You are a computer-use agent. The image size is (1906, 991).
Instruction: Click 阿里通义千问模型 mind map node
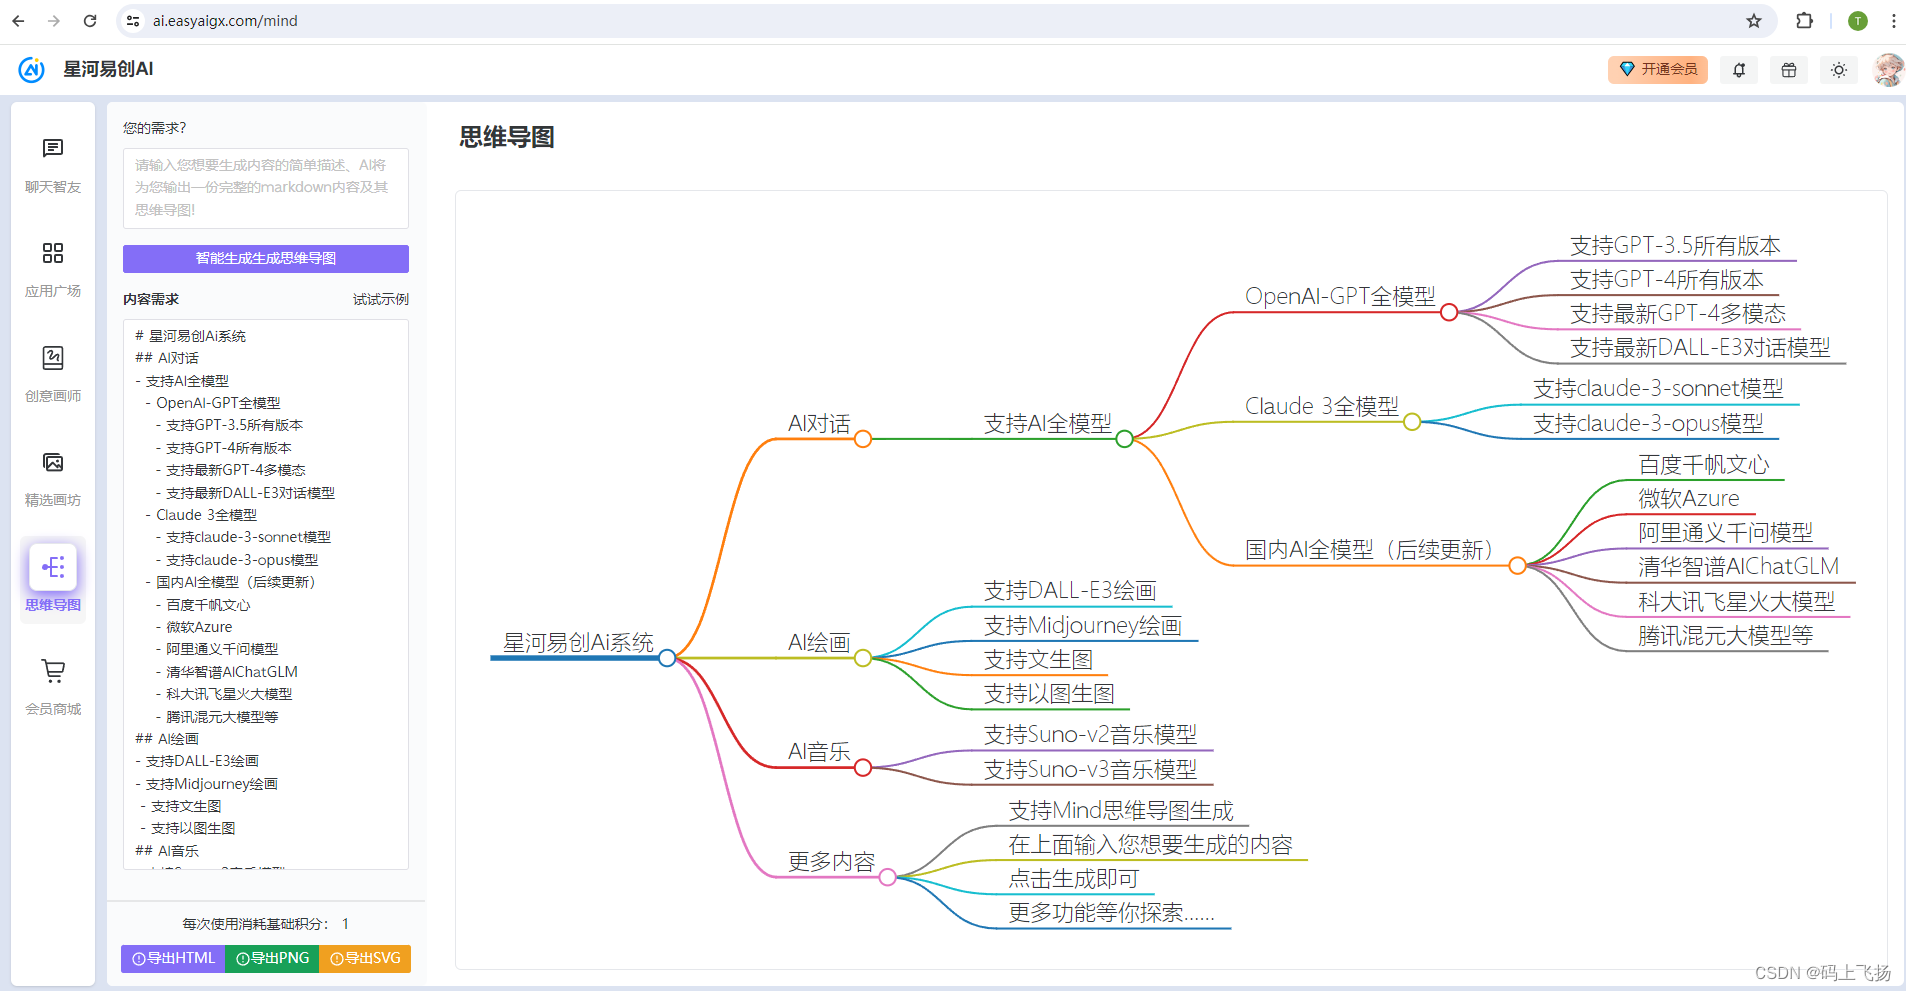[x=1725, y=533]
